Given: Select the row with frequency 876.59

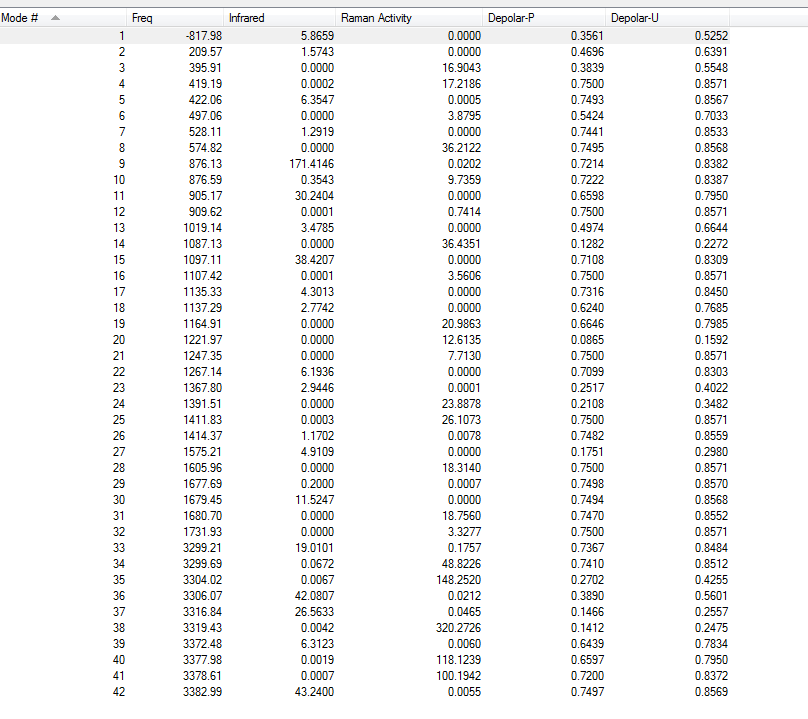Looking at the screenshot, I should (x=364, y=179).
